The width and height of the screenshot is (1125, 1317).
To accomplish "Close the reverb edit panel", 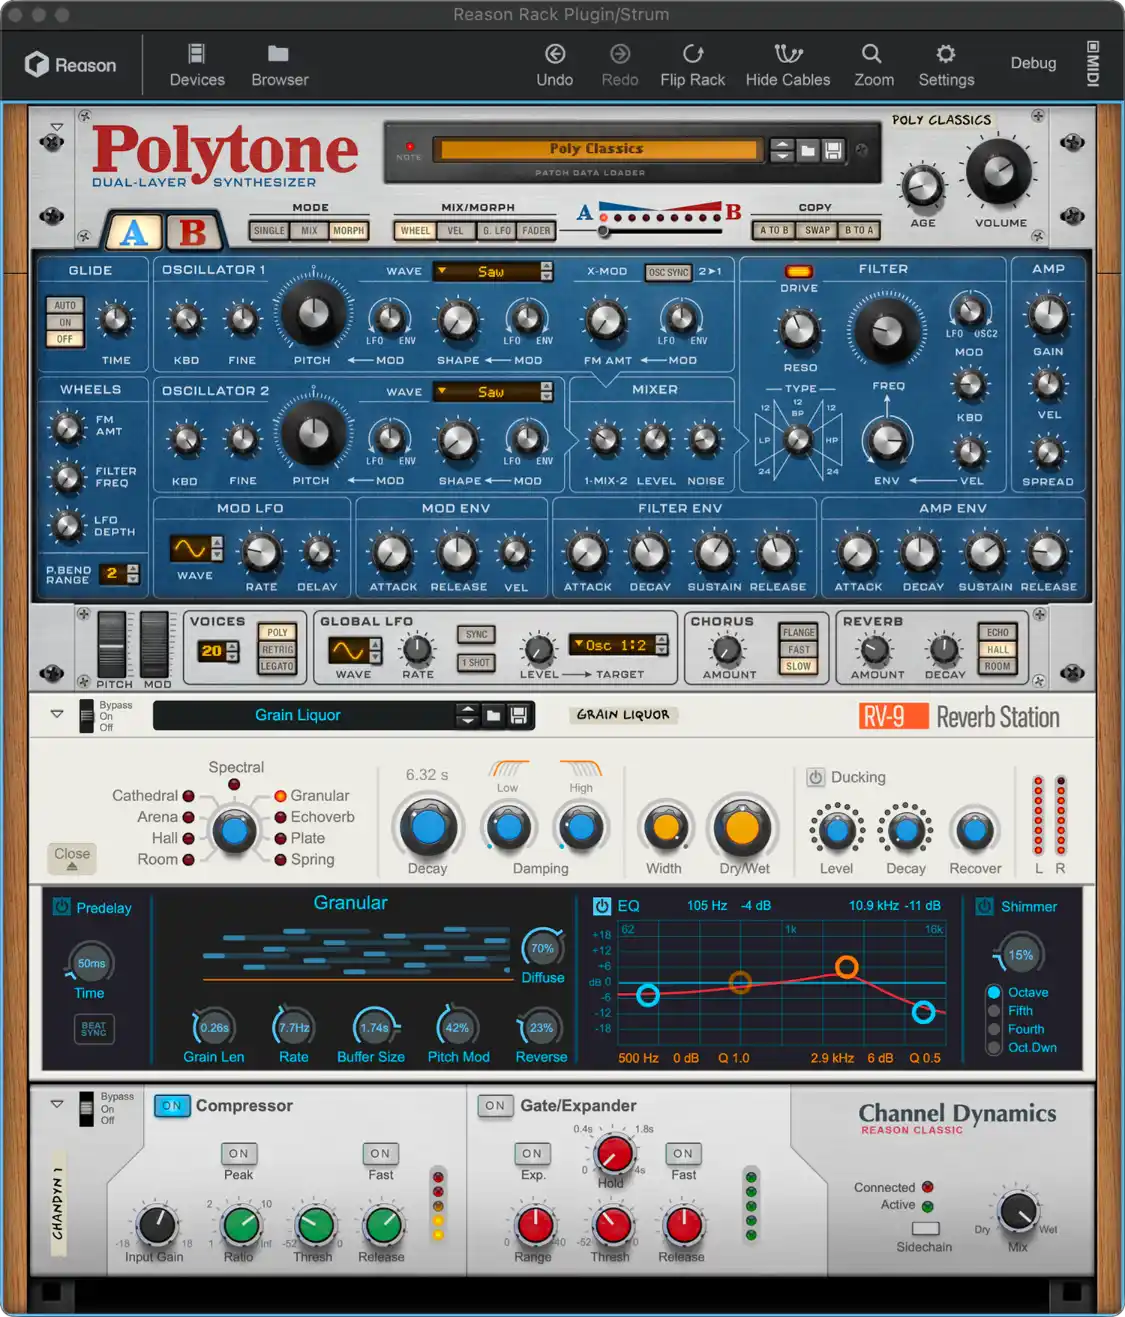I will coord(72,857).
